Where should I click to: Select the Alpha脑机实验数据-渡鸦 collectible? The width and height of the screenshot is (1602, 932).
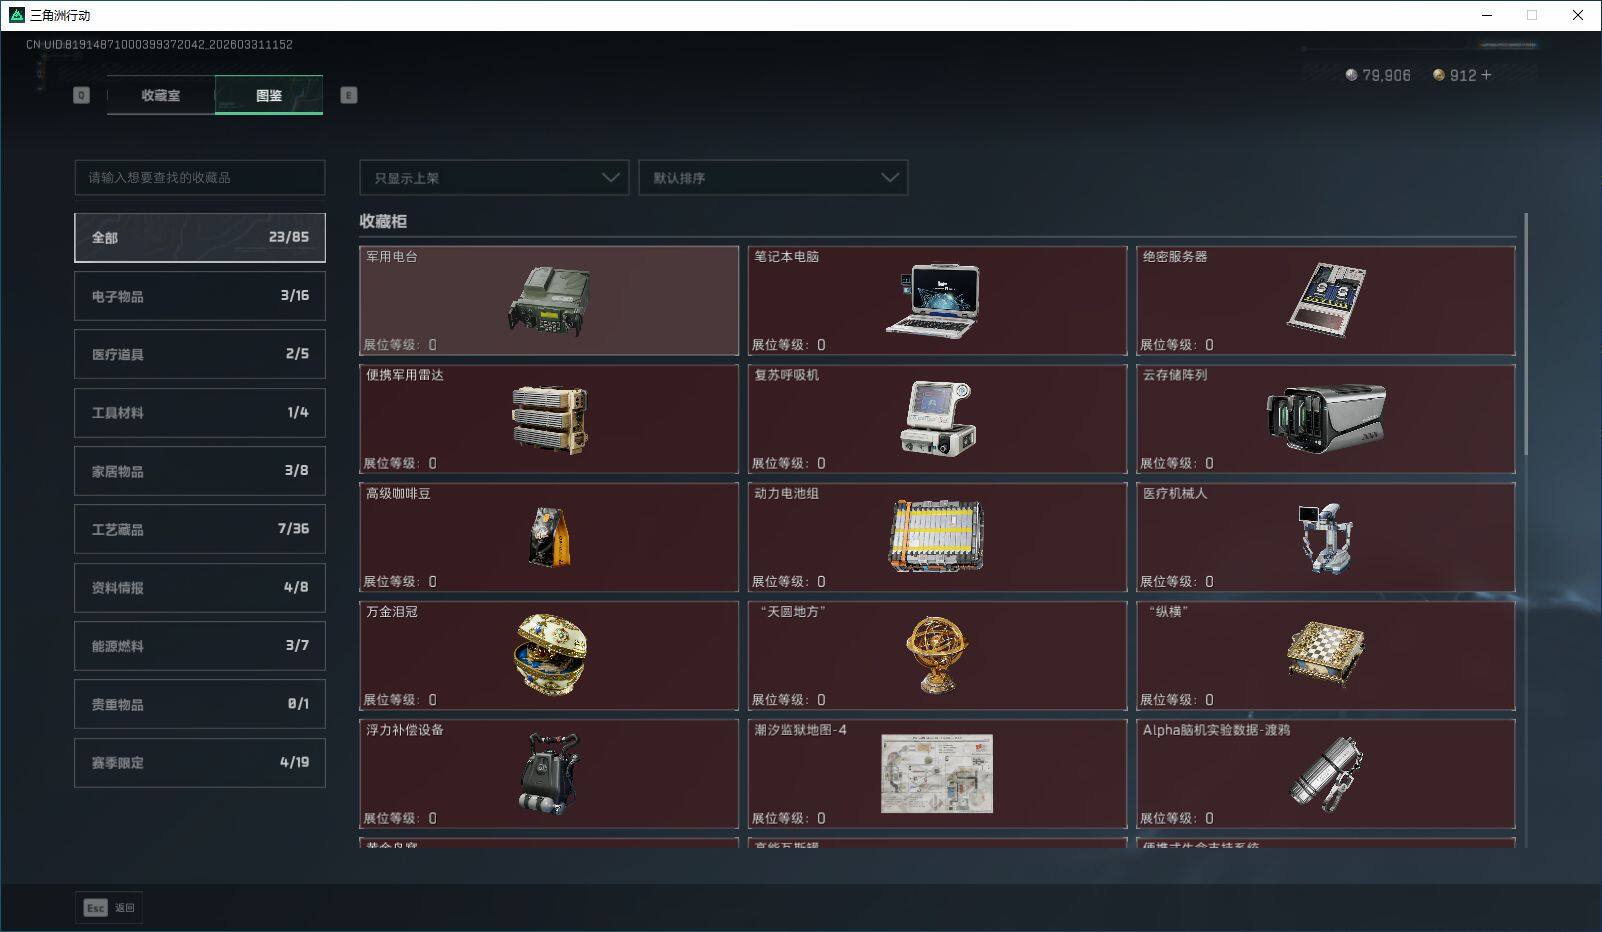[1325, 773]
